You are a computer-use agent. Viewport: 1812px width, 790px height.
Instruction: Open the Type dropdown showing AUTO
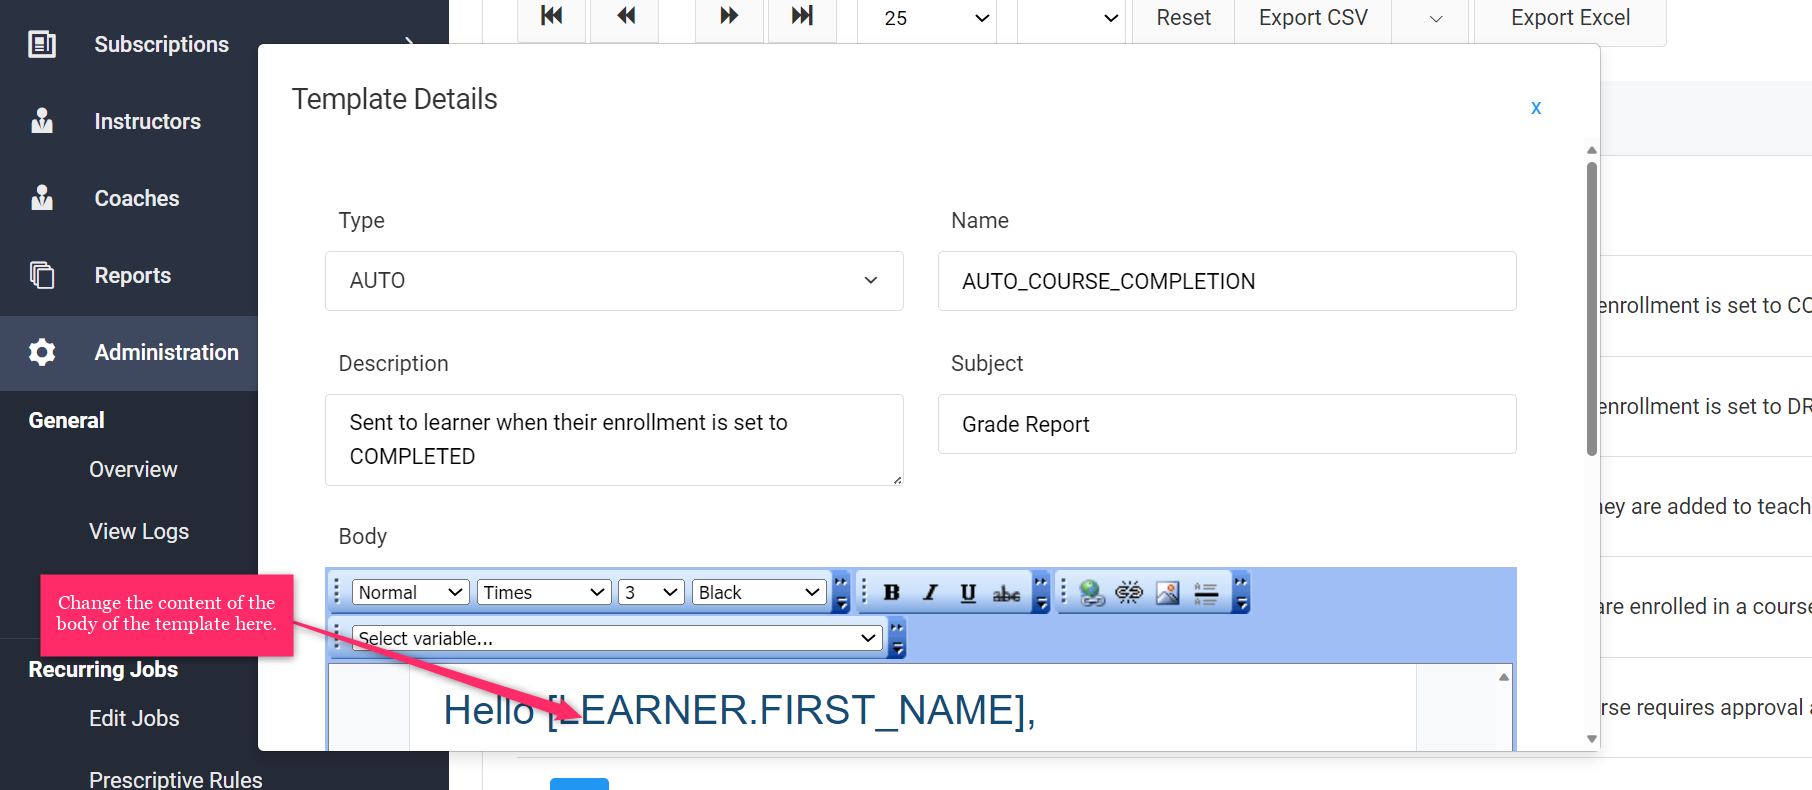[x=614, y=281]
